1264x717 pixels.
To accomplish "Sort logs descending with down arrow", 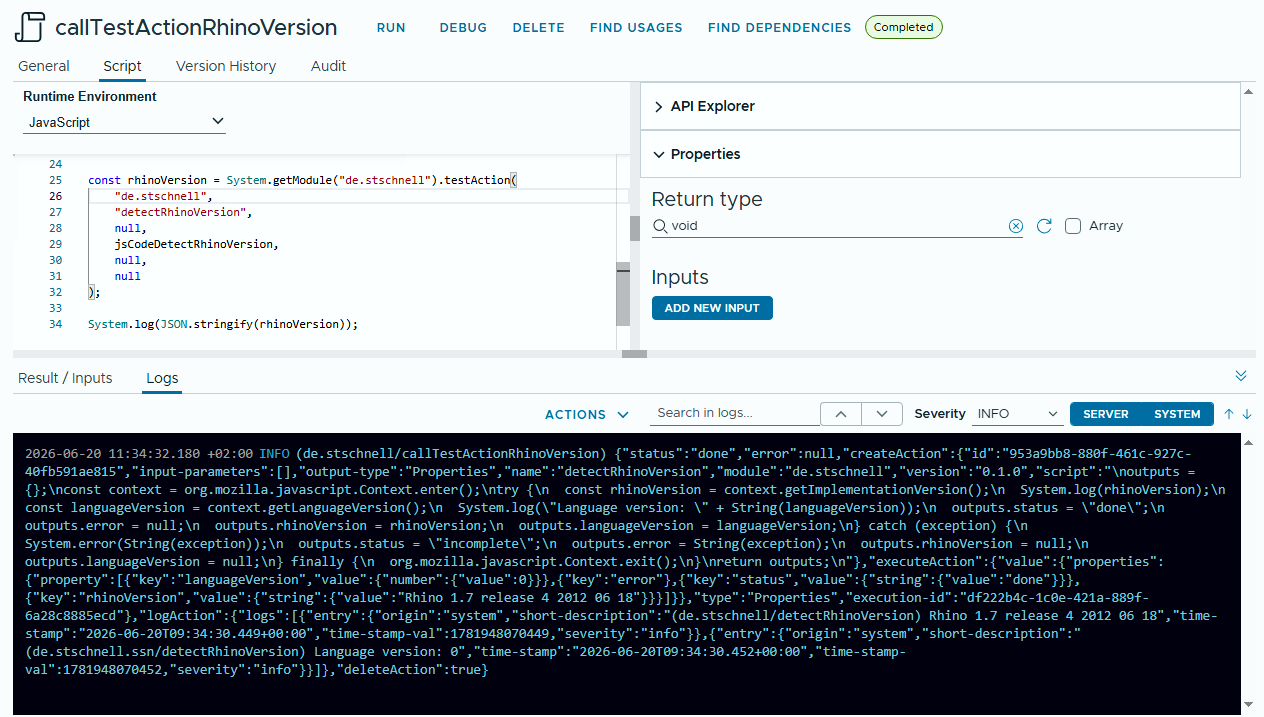I will [x=1247, y=414].
